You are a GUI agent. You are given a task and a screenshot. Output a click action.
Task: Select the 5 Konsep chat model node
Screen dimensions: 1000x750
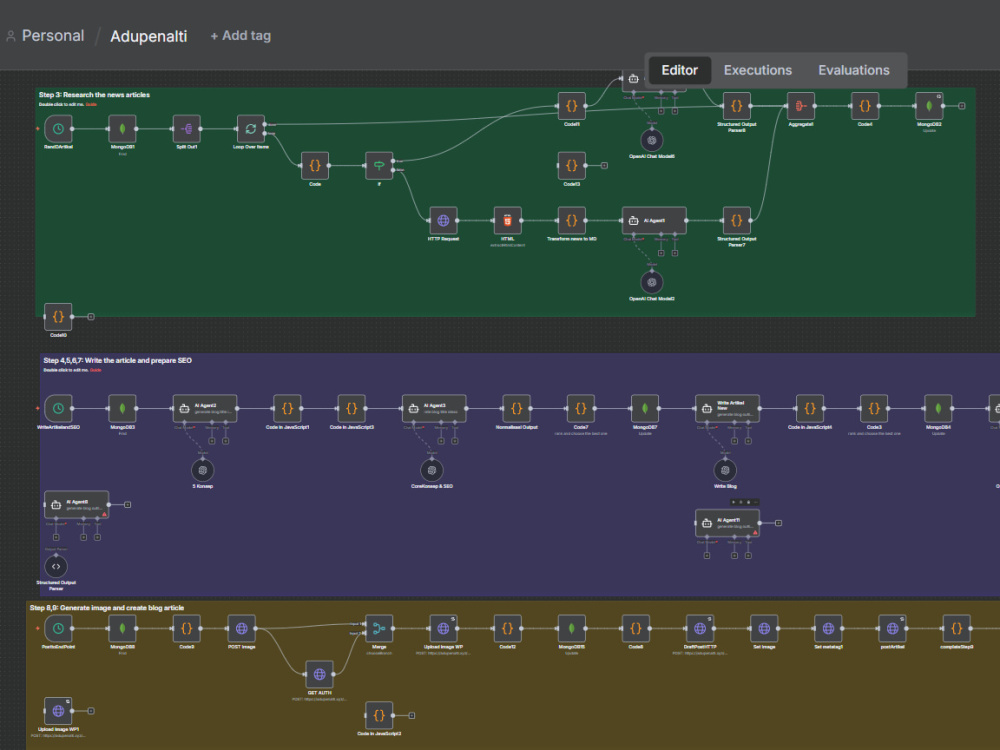[203, 471]
